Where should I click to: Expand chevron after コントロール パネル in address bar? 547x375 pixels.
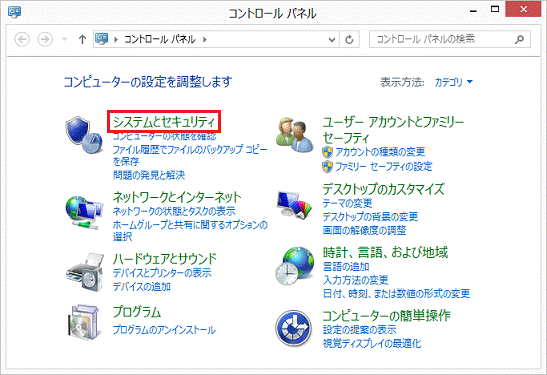pos(205,39)
